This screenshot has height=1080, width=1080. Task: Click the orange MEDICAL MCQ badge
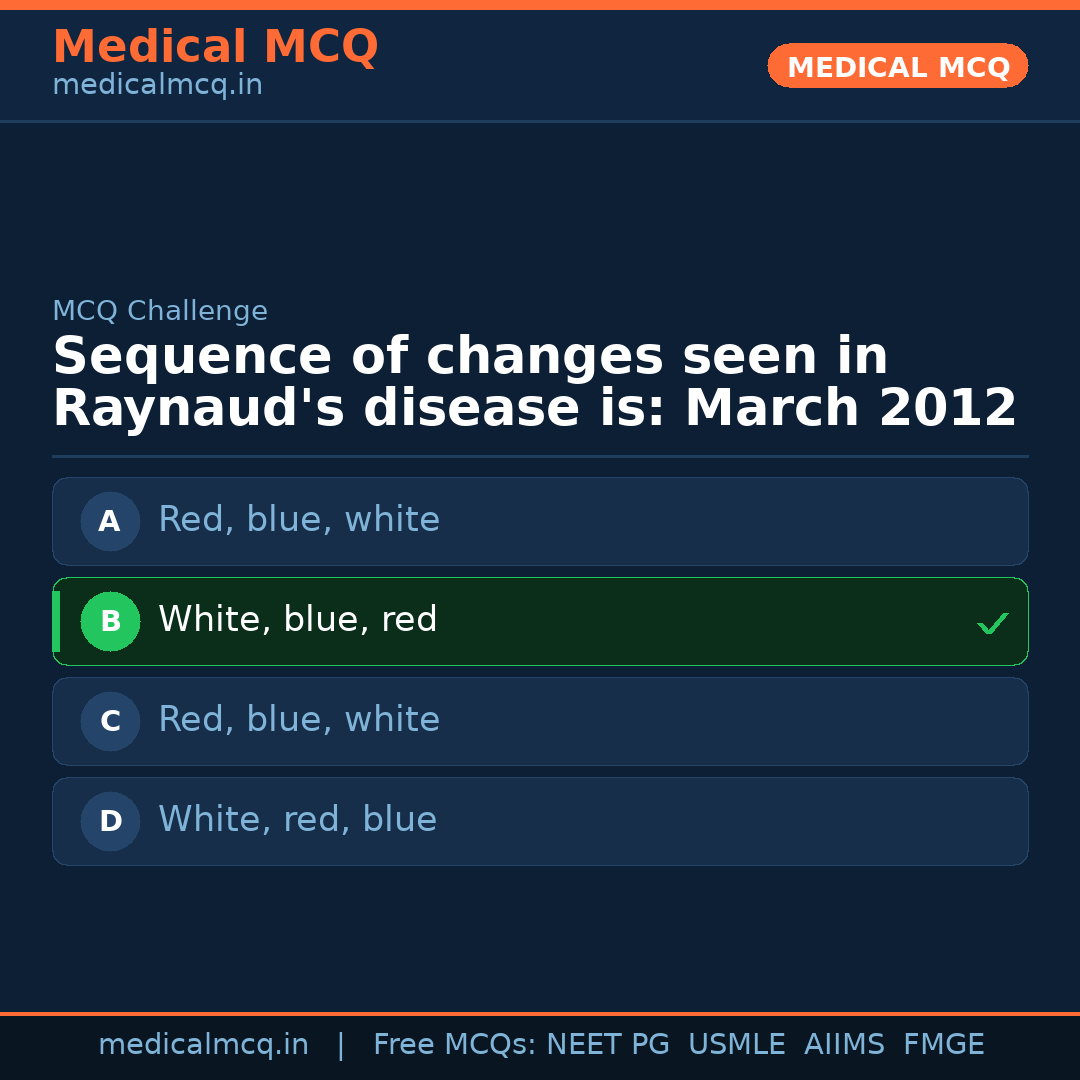897,66
